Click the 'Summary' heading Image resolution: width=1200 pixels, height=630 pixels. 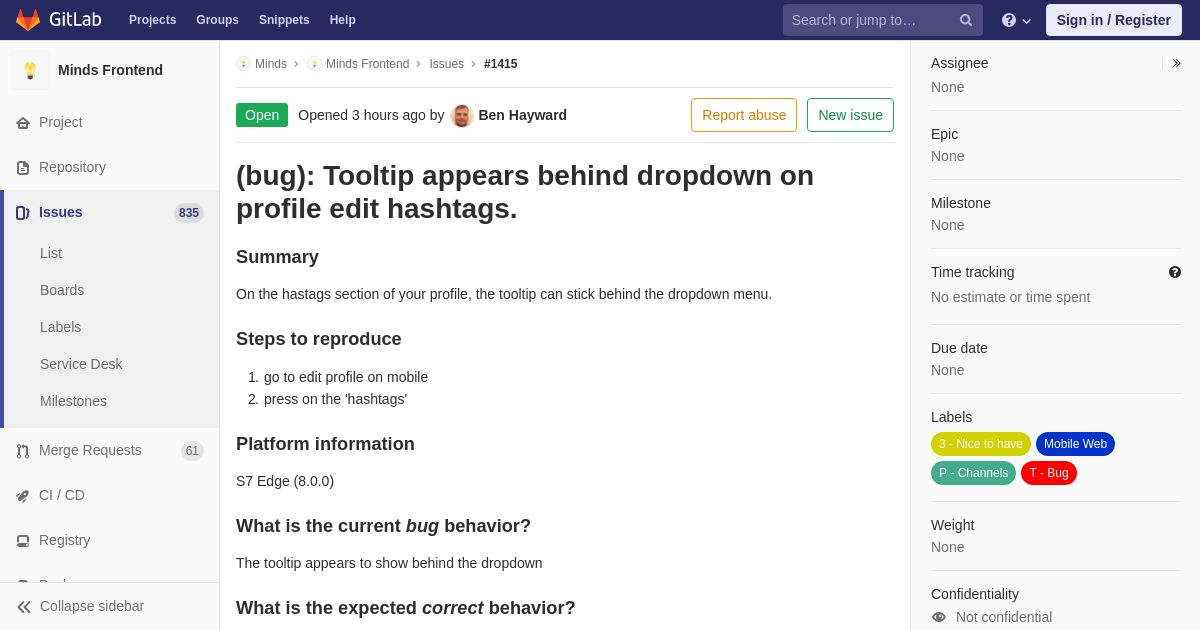point(277,257)
